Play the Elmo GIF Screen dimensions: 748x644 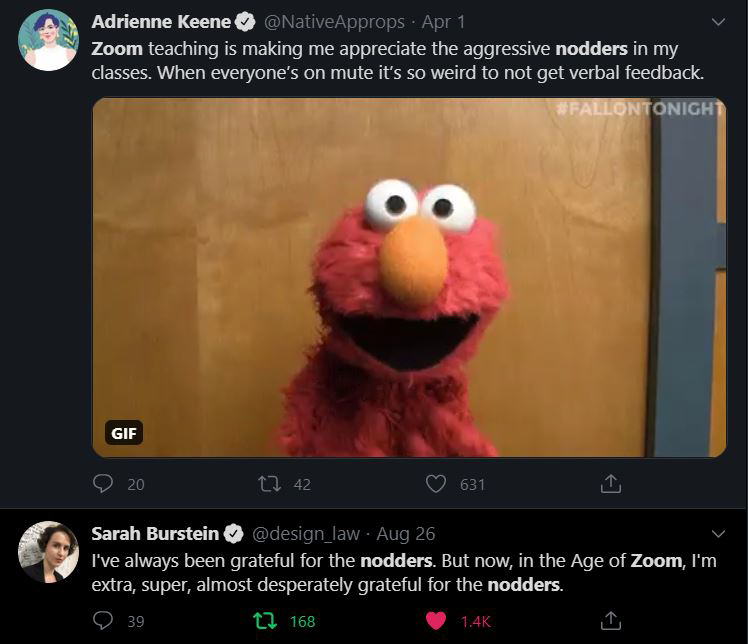[409, 277]
